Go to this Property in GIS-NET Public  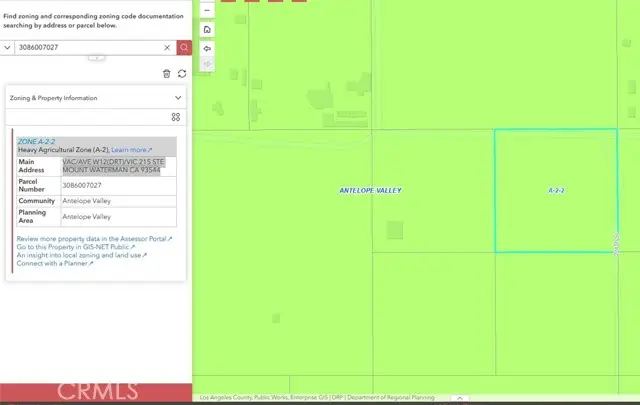76,248
